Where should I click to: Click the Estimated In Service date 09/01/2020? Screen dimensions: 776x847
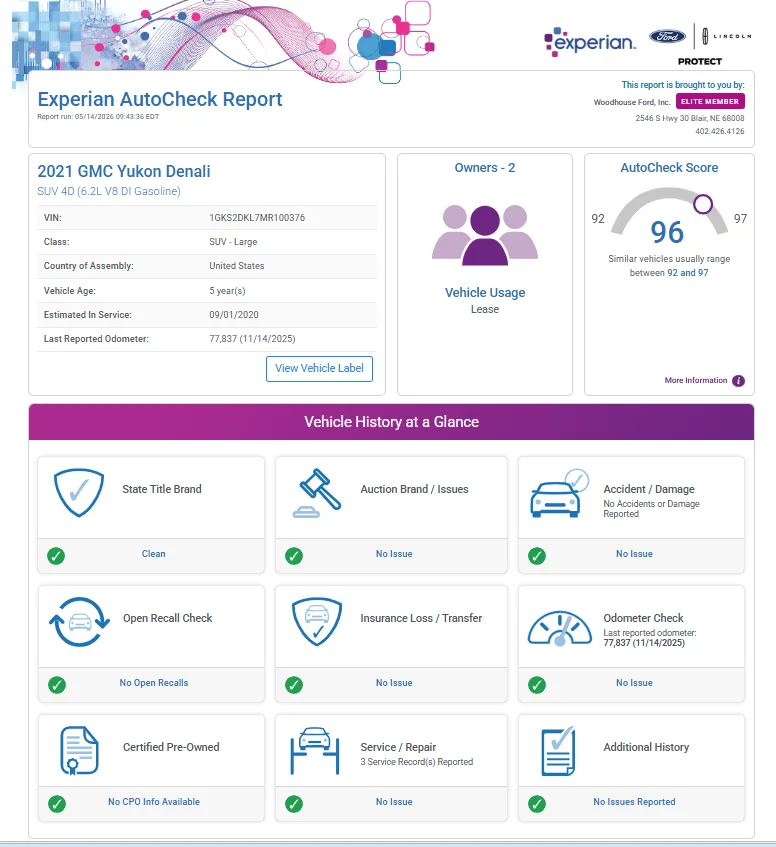click(234, 315)
